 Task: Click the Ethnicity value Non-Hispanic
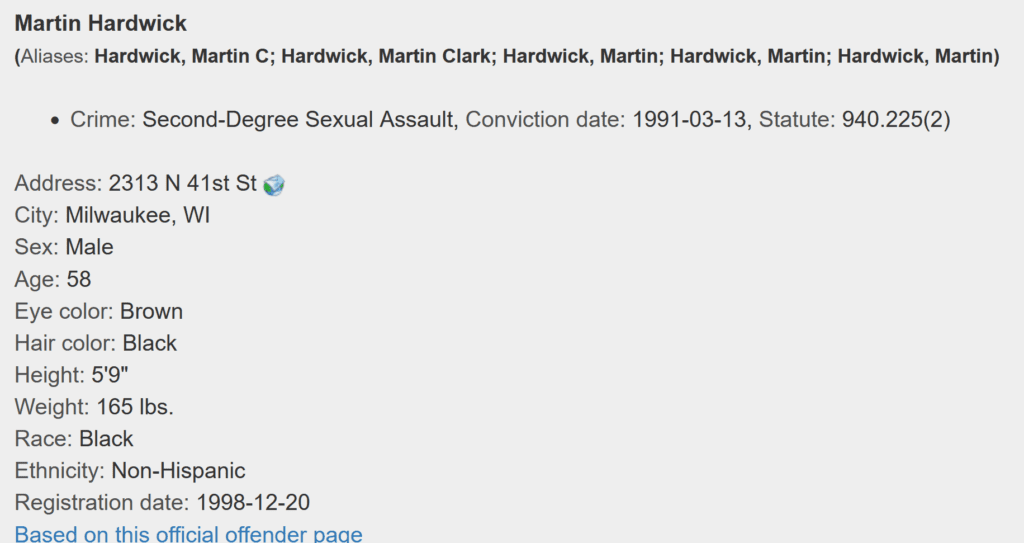tap(178, 470)
